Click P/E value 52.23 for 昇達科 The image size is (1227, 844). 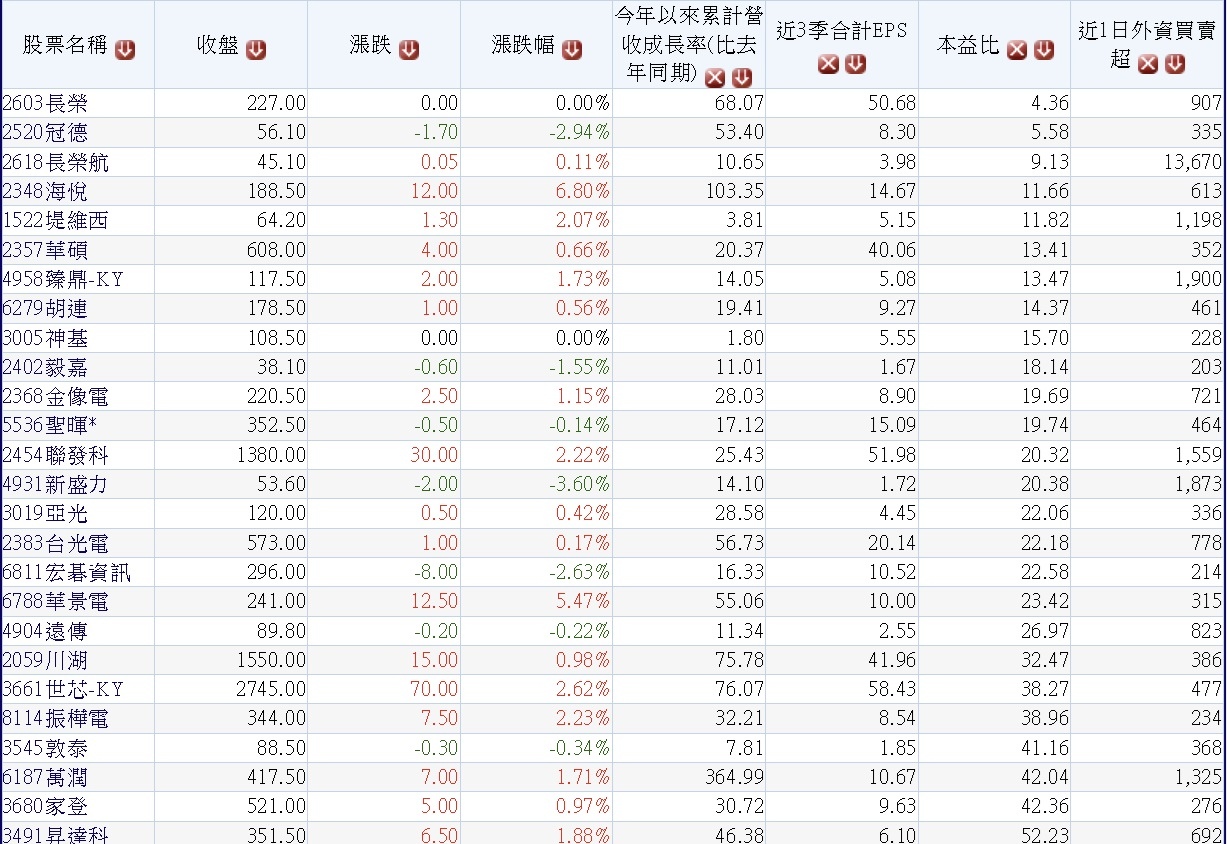point(1045,837)
